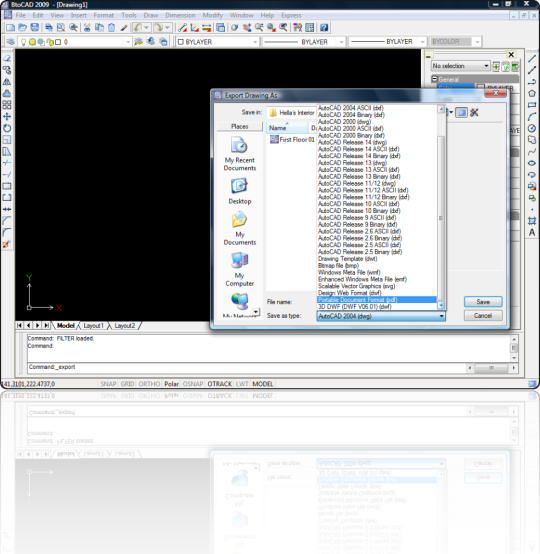Click the Views icon in export dialog
The height and width of the screenshot is (554, 540).
pos(461,113)
